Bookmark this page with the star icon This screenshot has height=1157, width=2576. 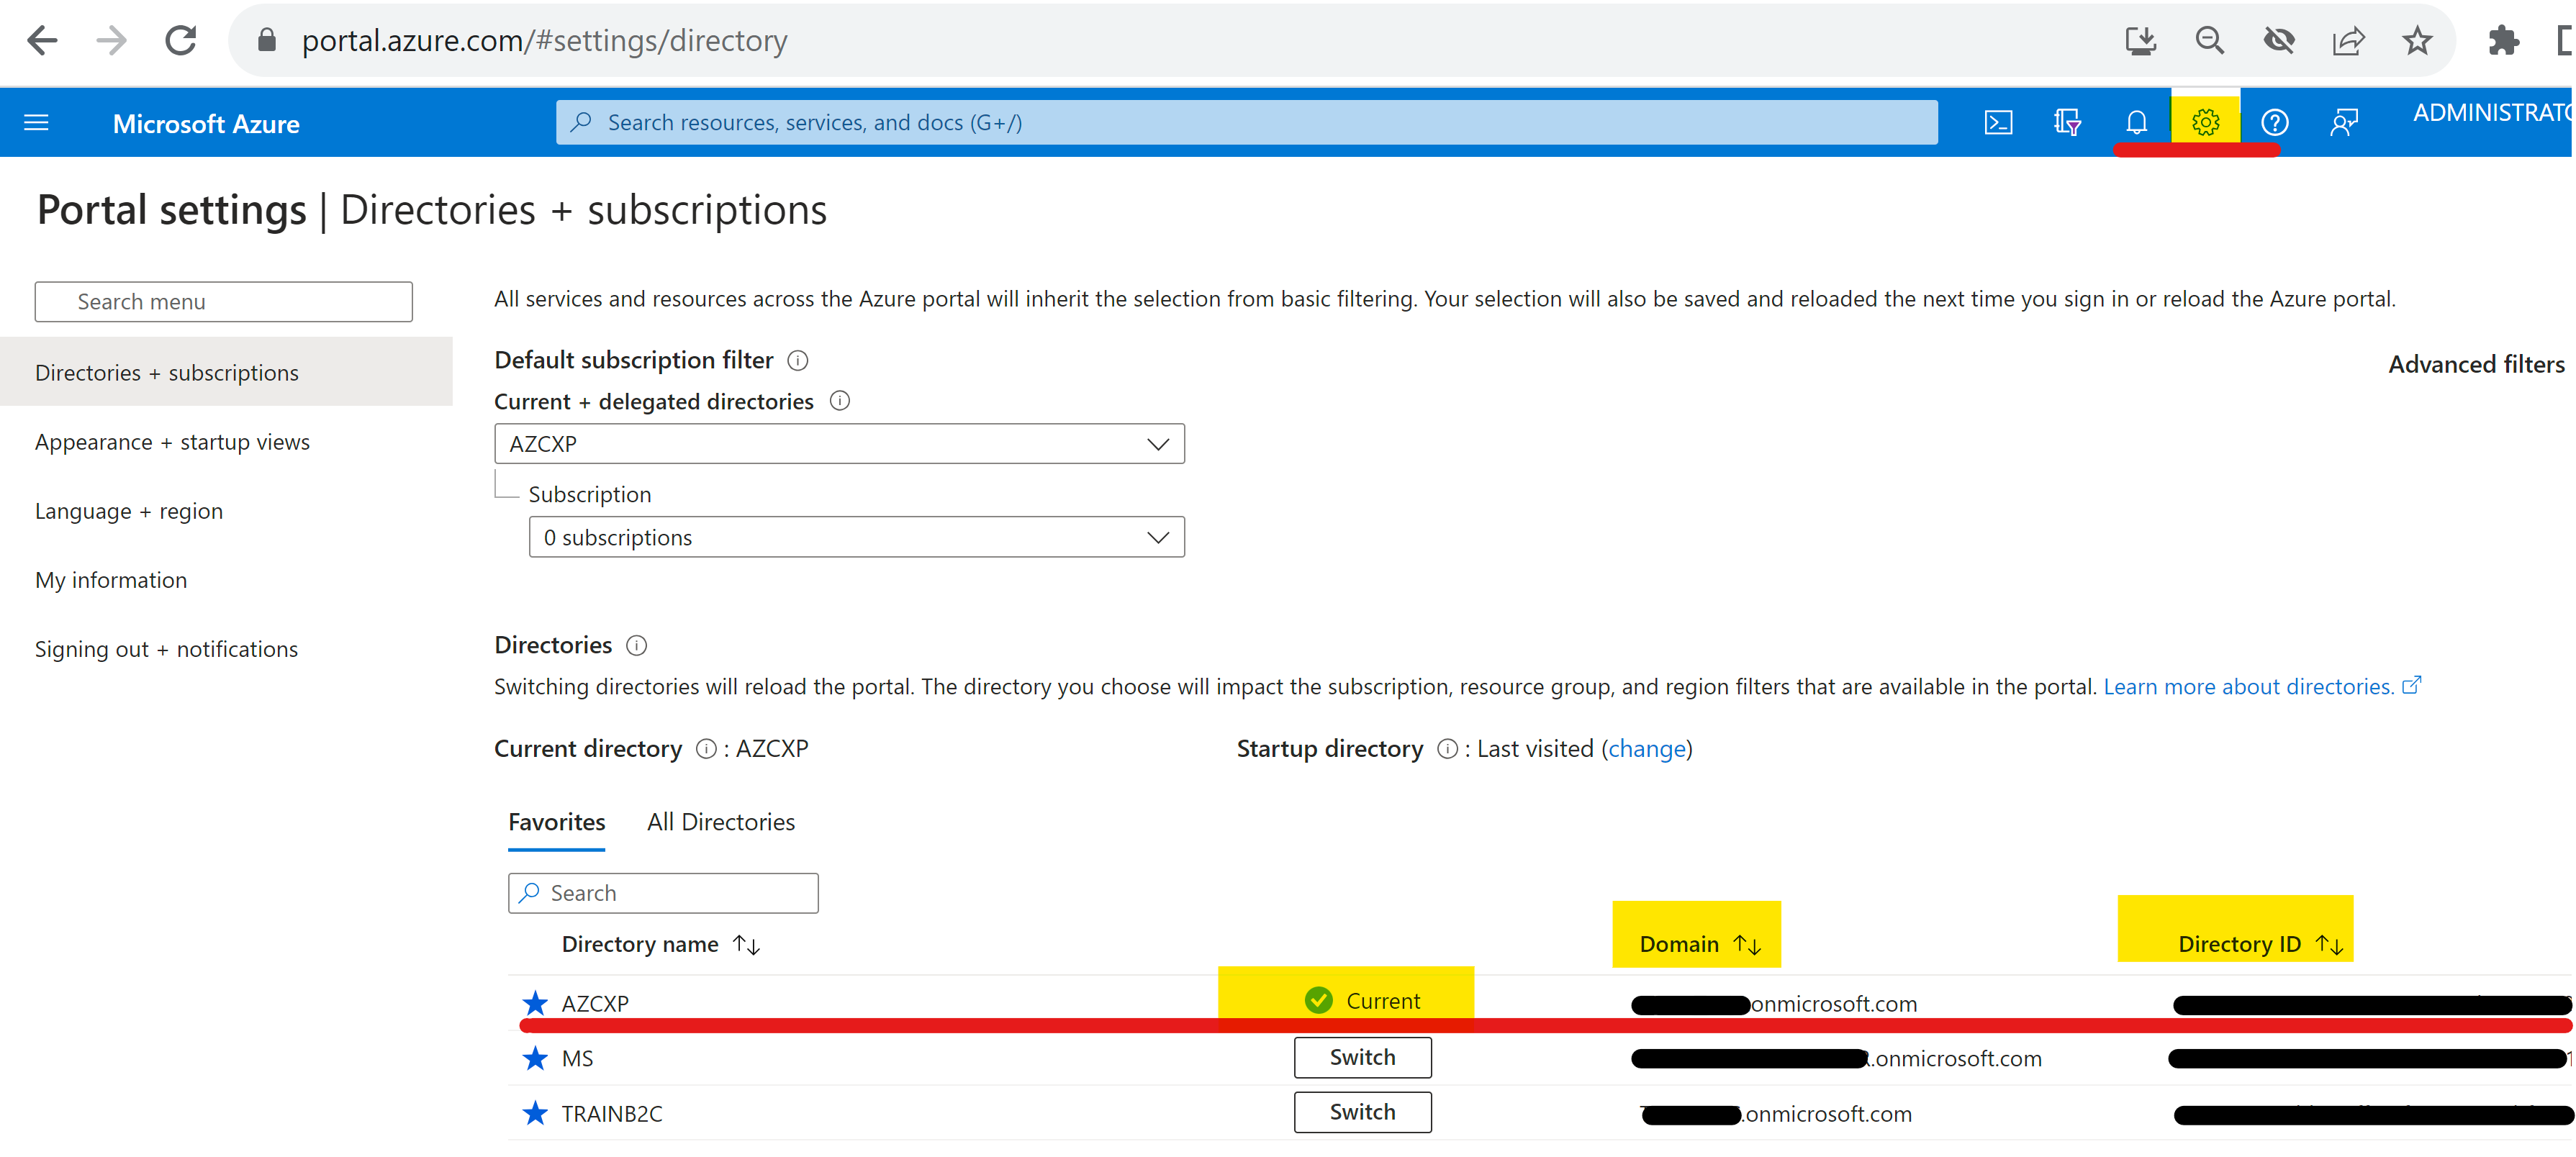click(2416, 41)
